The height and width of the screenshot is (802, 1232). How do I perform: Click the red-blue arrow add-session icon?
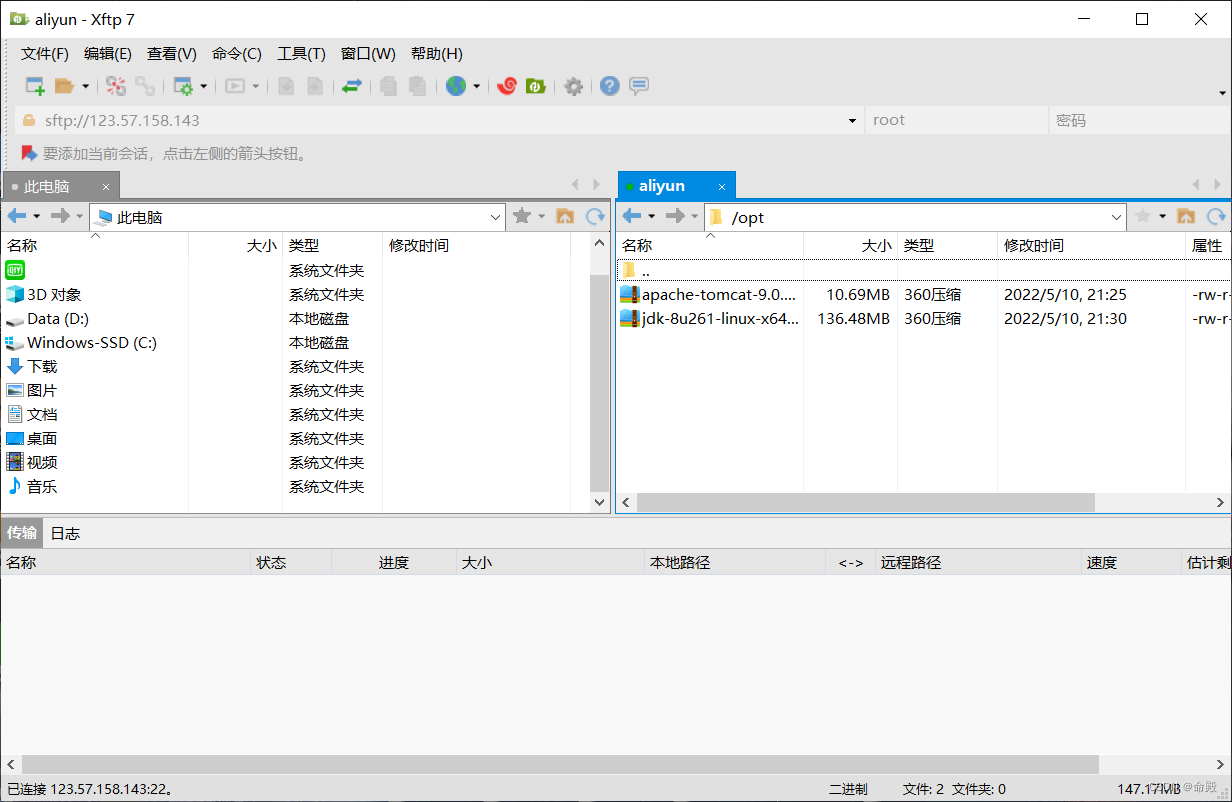pos(29,154)
